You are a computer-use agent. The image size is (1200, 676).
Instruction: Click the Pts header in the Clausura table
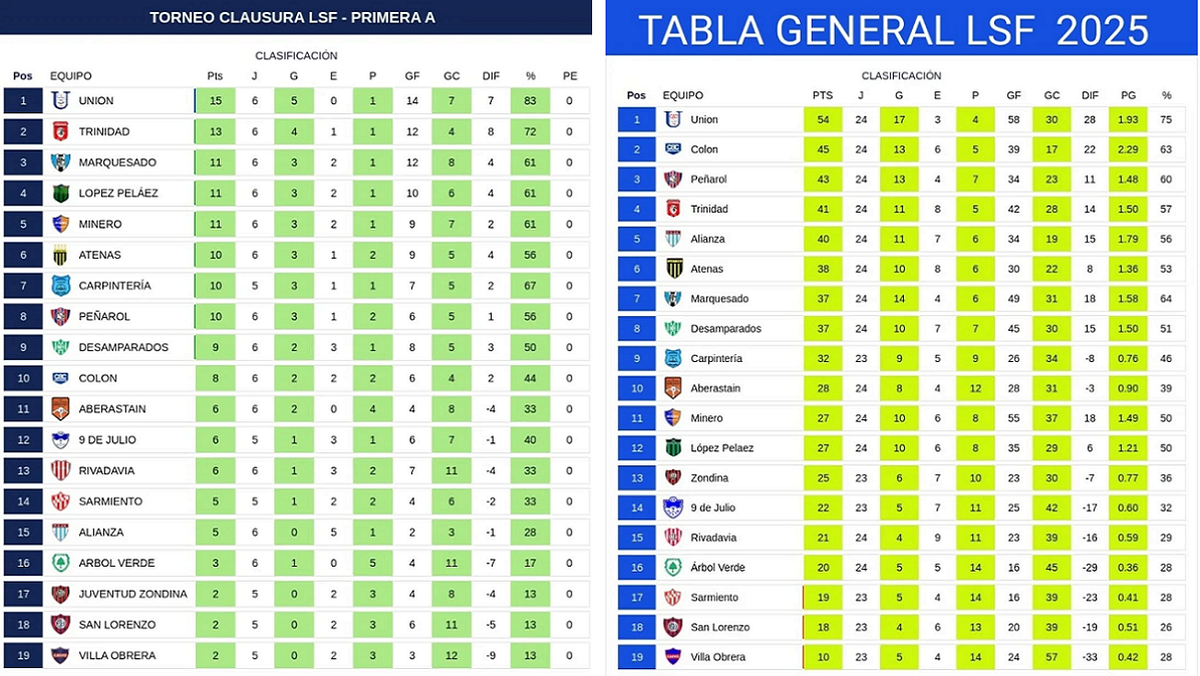pos(215,76)
